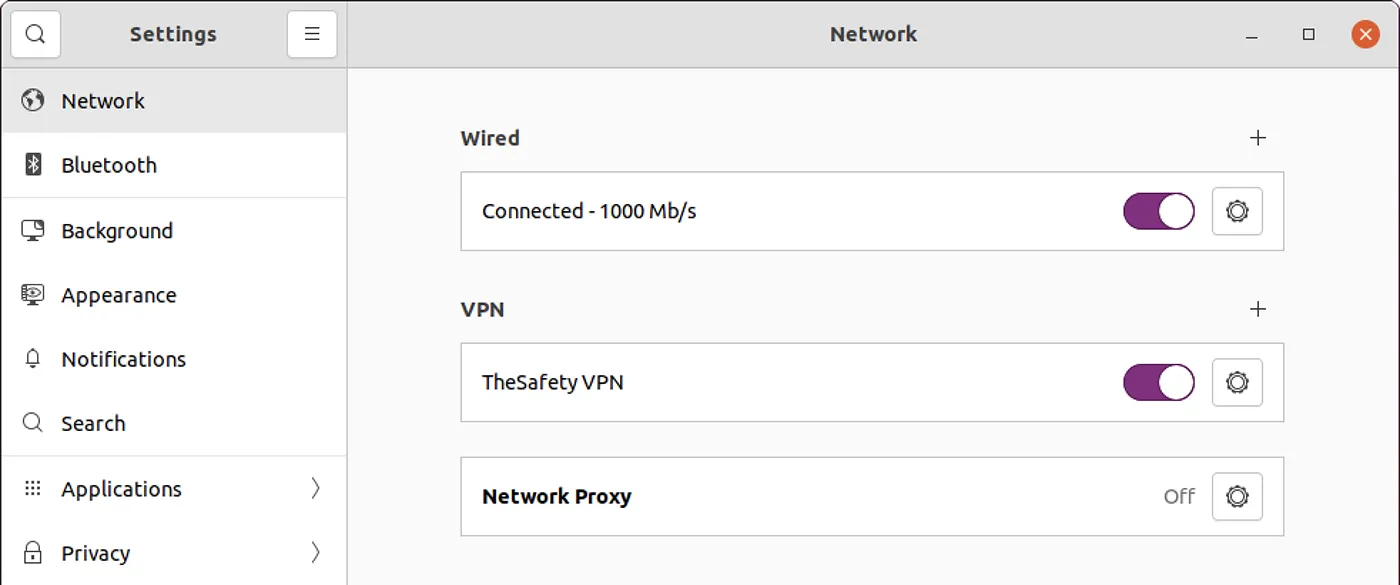The width and height of the screenshot is (1400, 585).
Task: Select the Appearance icon in sidebar
Action: point(32,295)
